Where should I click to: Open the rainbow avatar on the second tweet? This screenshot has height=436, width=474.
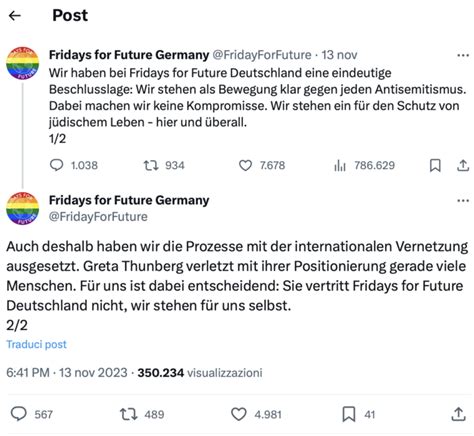tap(23, 208)
